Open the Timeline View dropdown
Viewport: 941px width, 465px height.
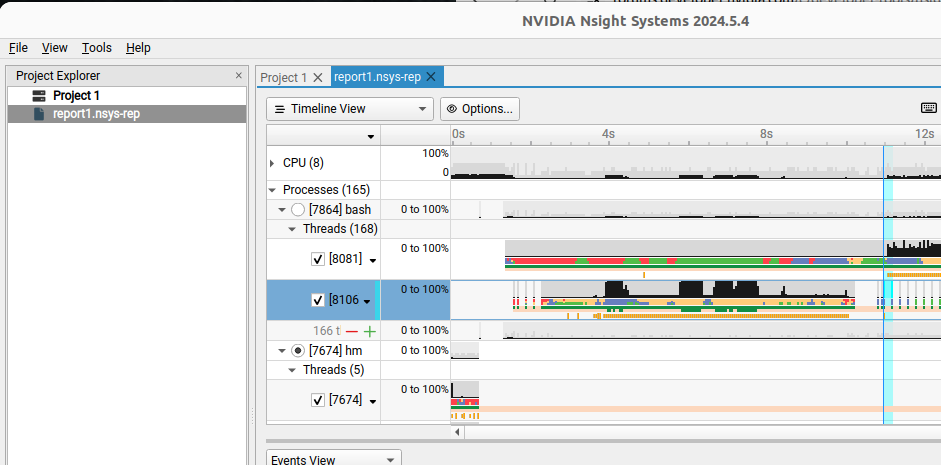[350, 109]
